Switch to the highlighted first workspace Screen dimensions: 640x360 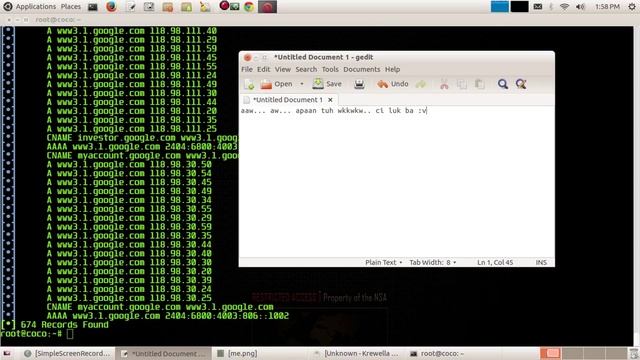[551, 353]
